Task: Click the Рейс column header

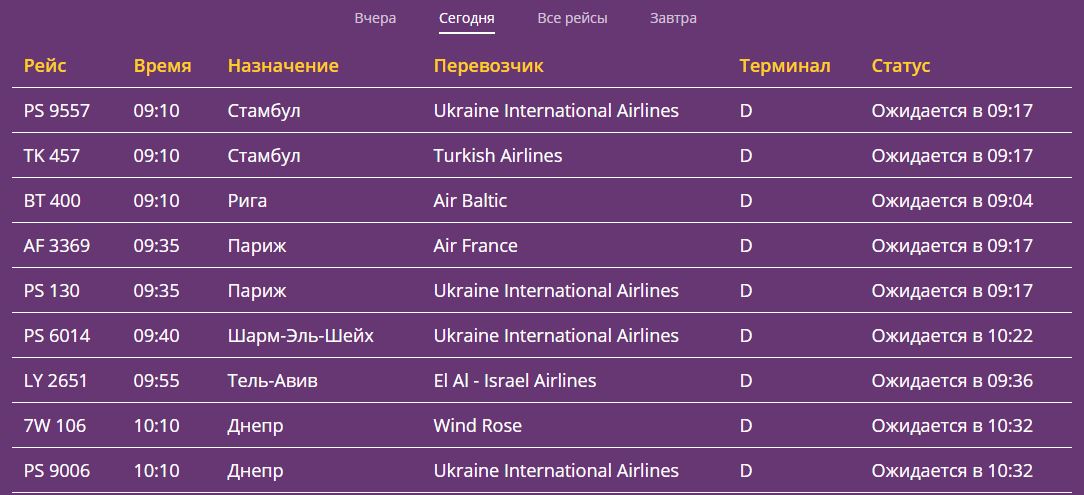Action: point(45,66)
